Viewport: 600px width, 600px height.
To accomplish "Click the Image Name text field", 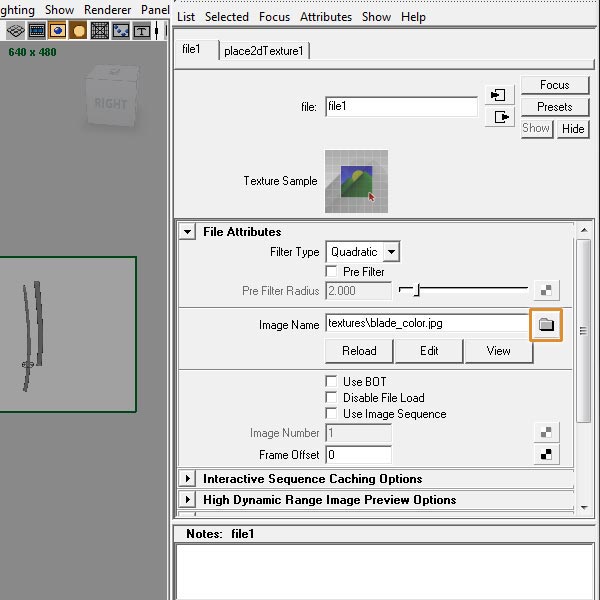I will [x=427, y=323].
